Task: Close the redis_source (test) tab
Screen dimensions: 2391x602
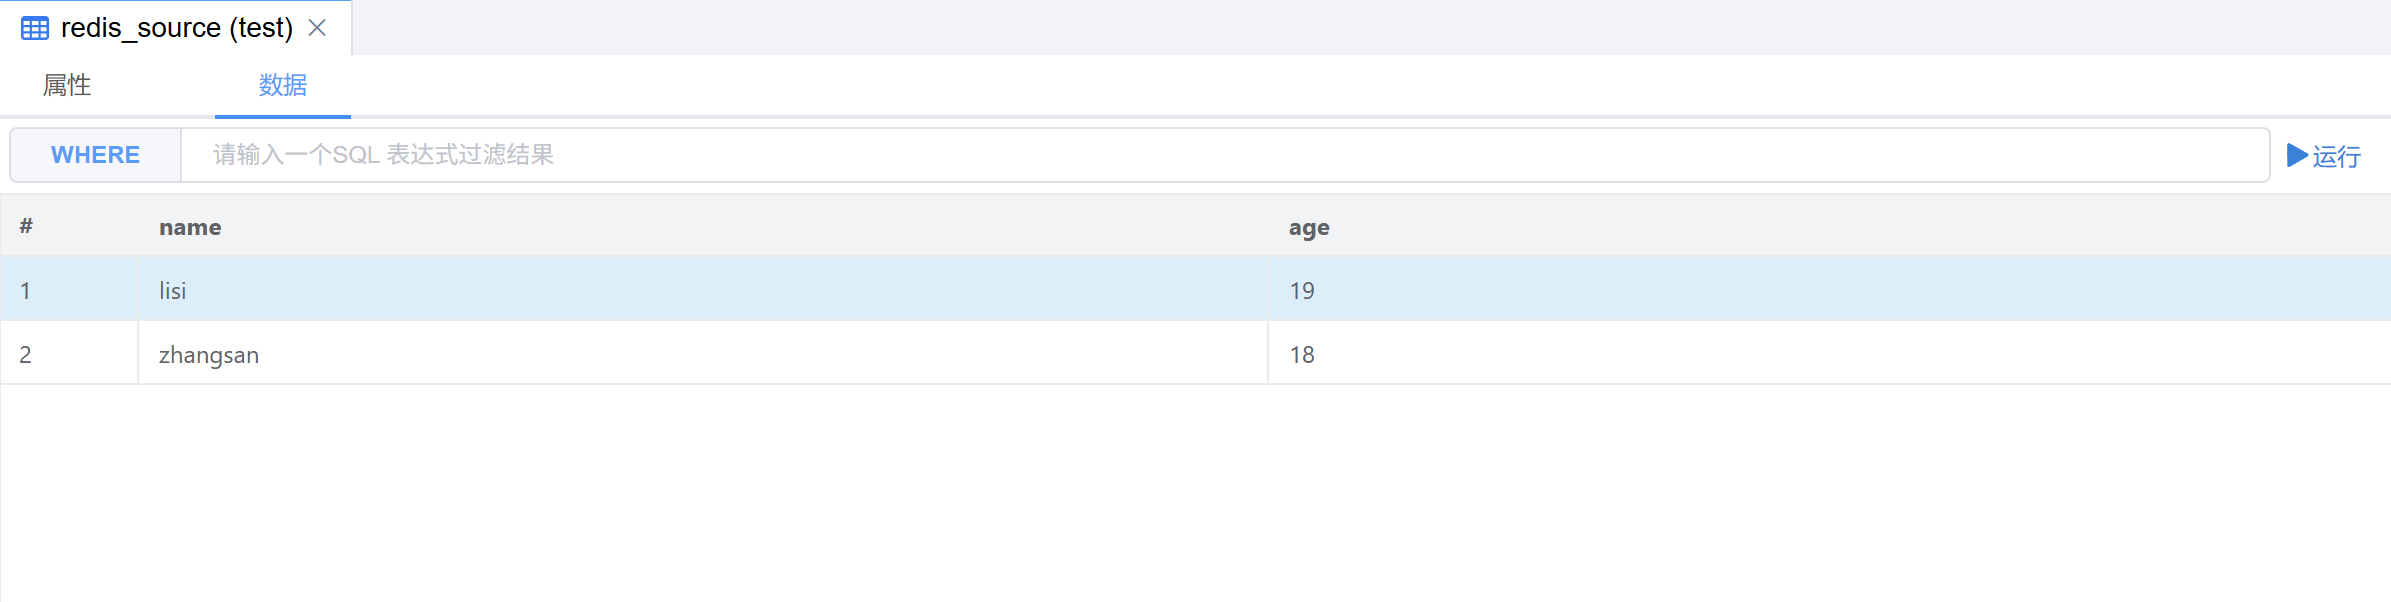Action: (317, 28)
